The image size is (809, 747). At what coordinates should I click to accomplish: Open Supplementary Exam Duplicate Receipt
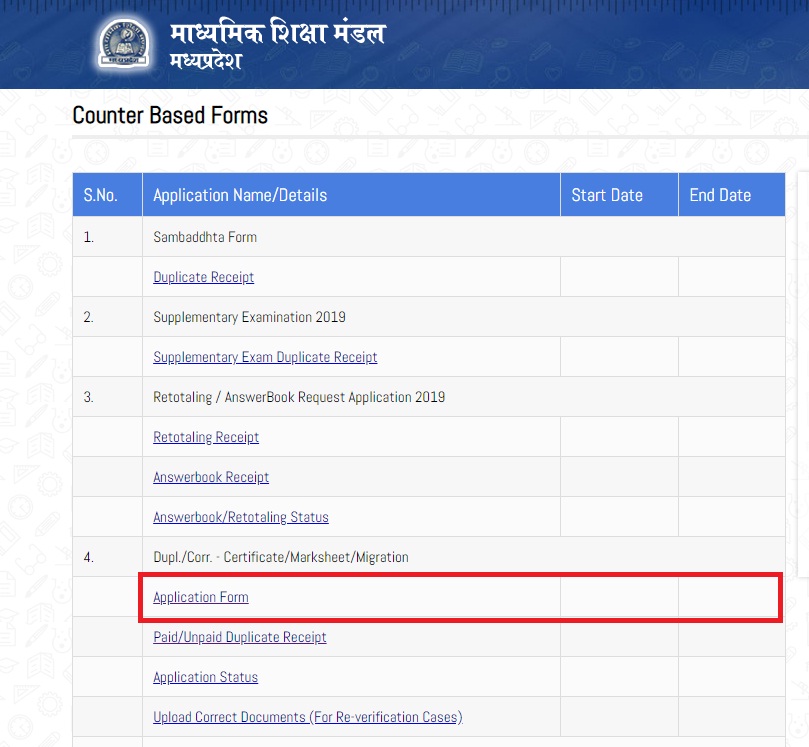(265, 356)
